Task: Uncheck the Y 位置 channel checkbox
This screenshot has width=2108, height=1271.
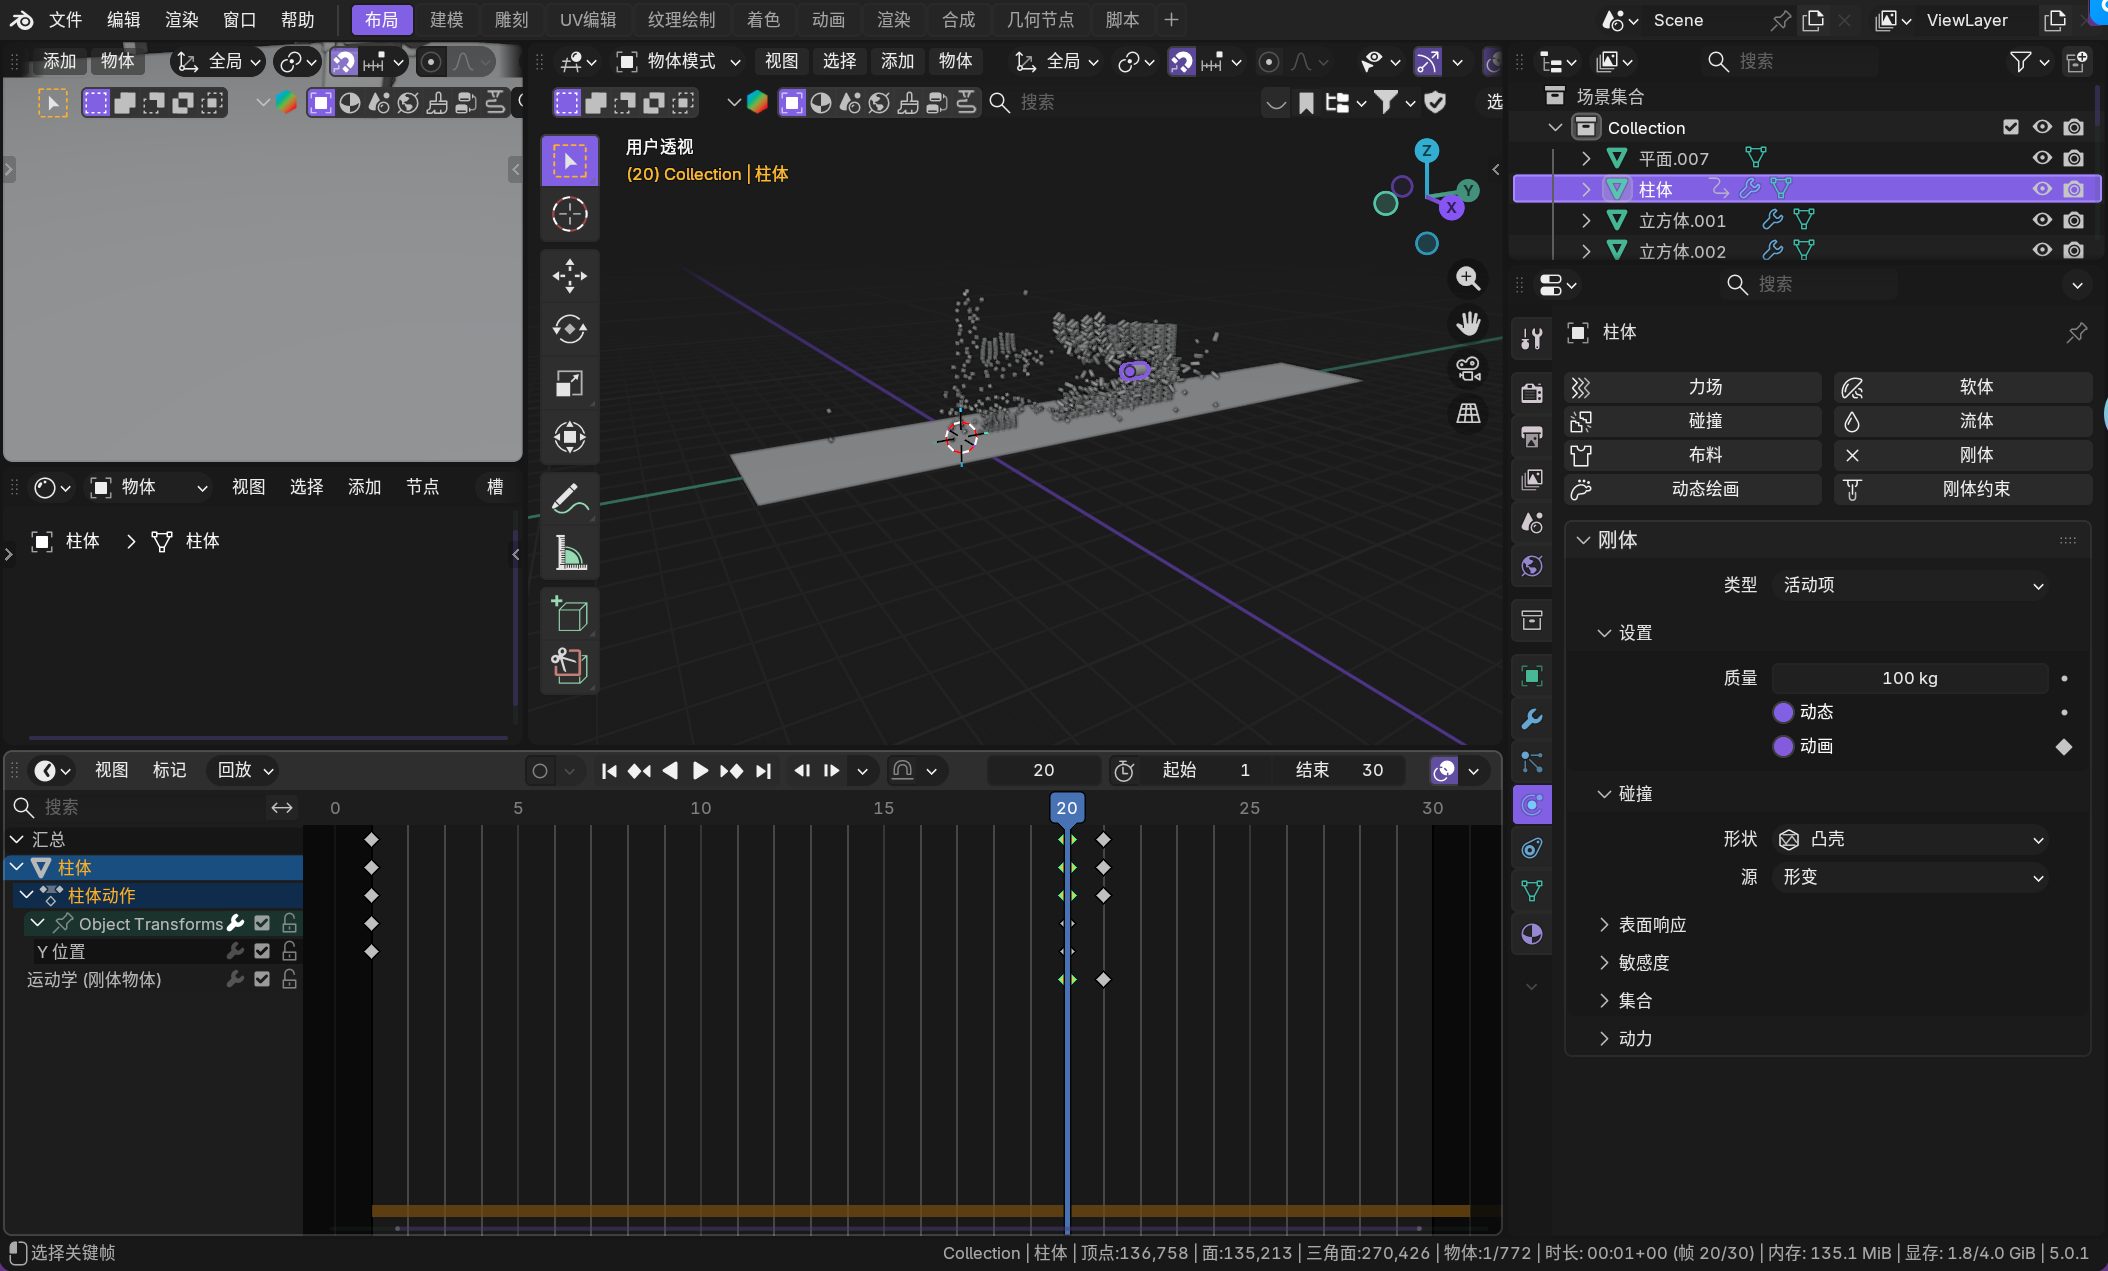Action: click(x=262, y=951)
